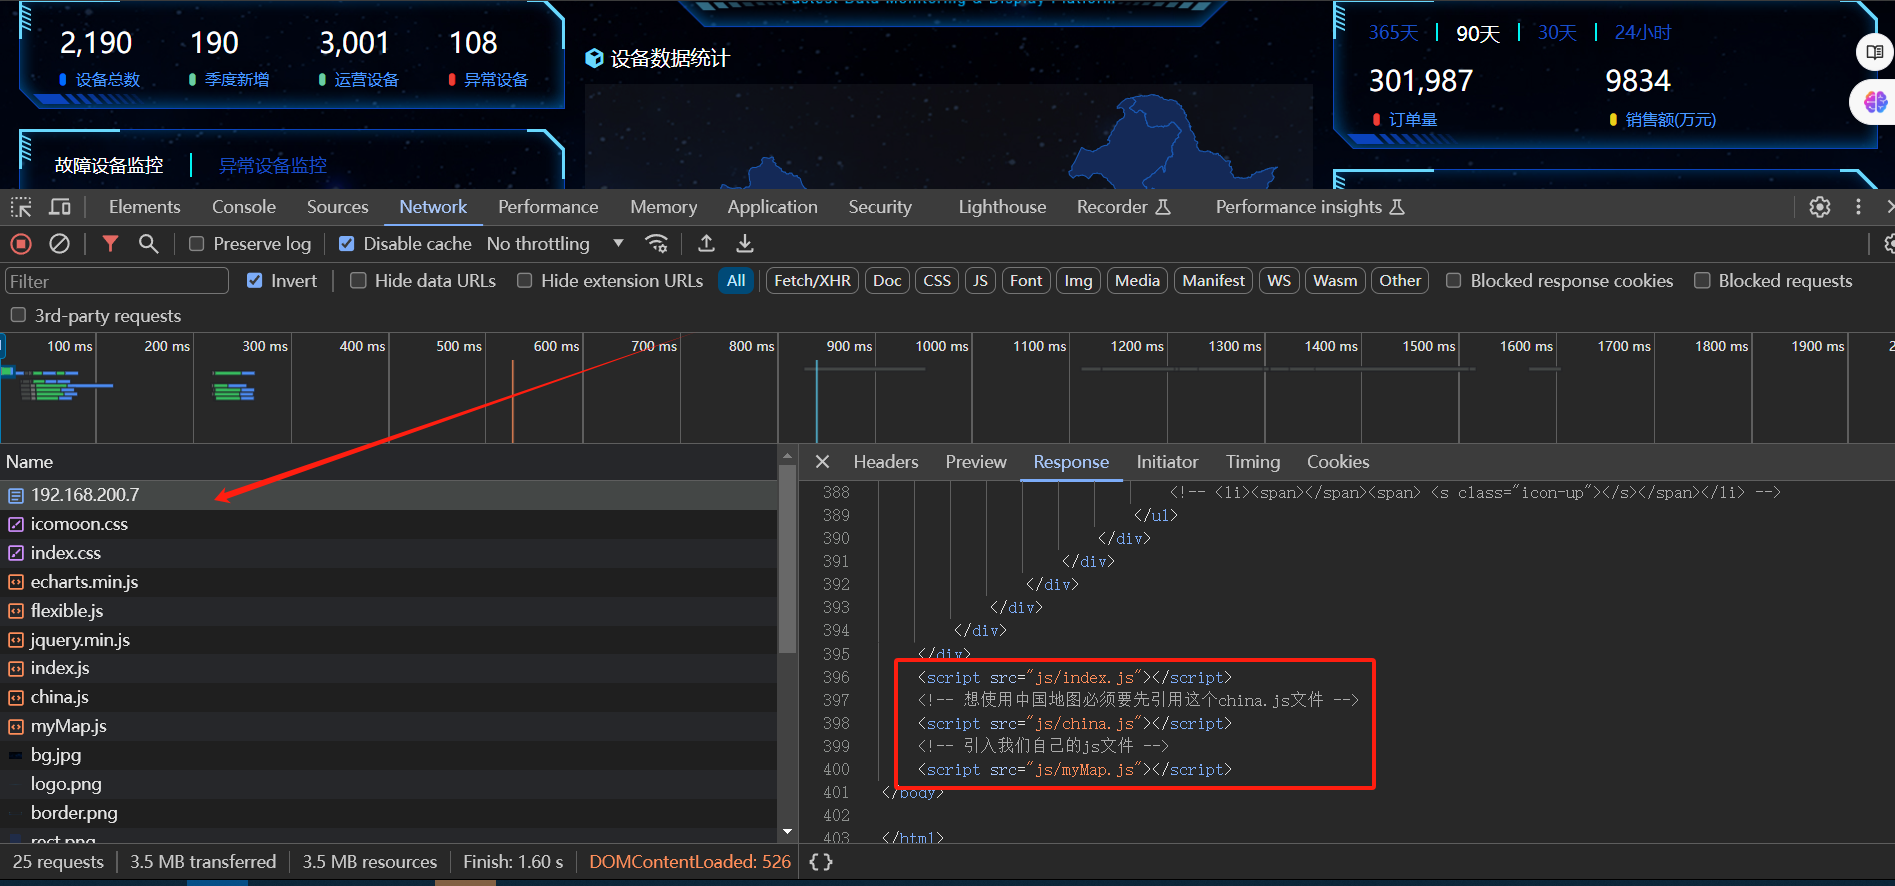Select the All request type filter
This screenshot has height=886, width=1895.
(x=736, y=281)
